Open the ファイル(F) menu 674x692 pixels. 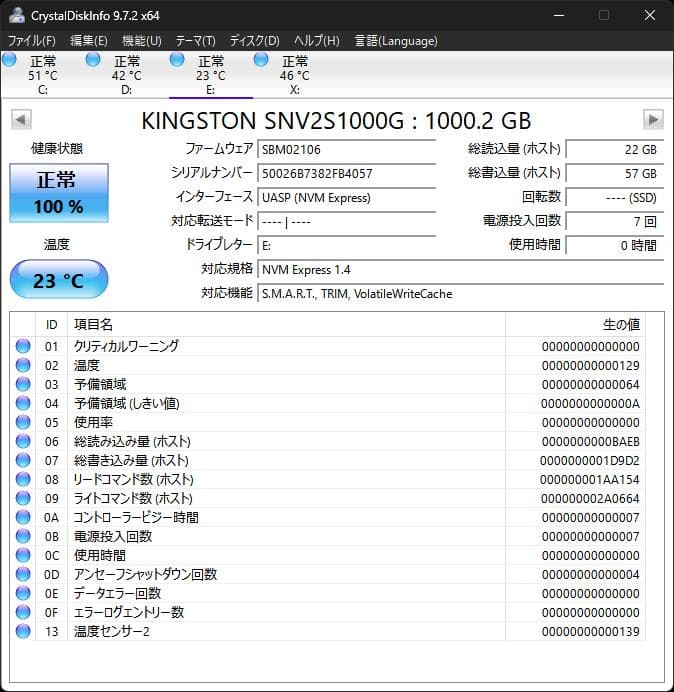point(32,41)
